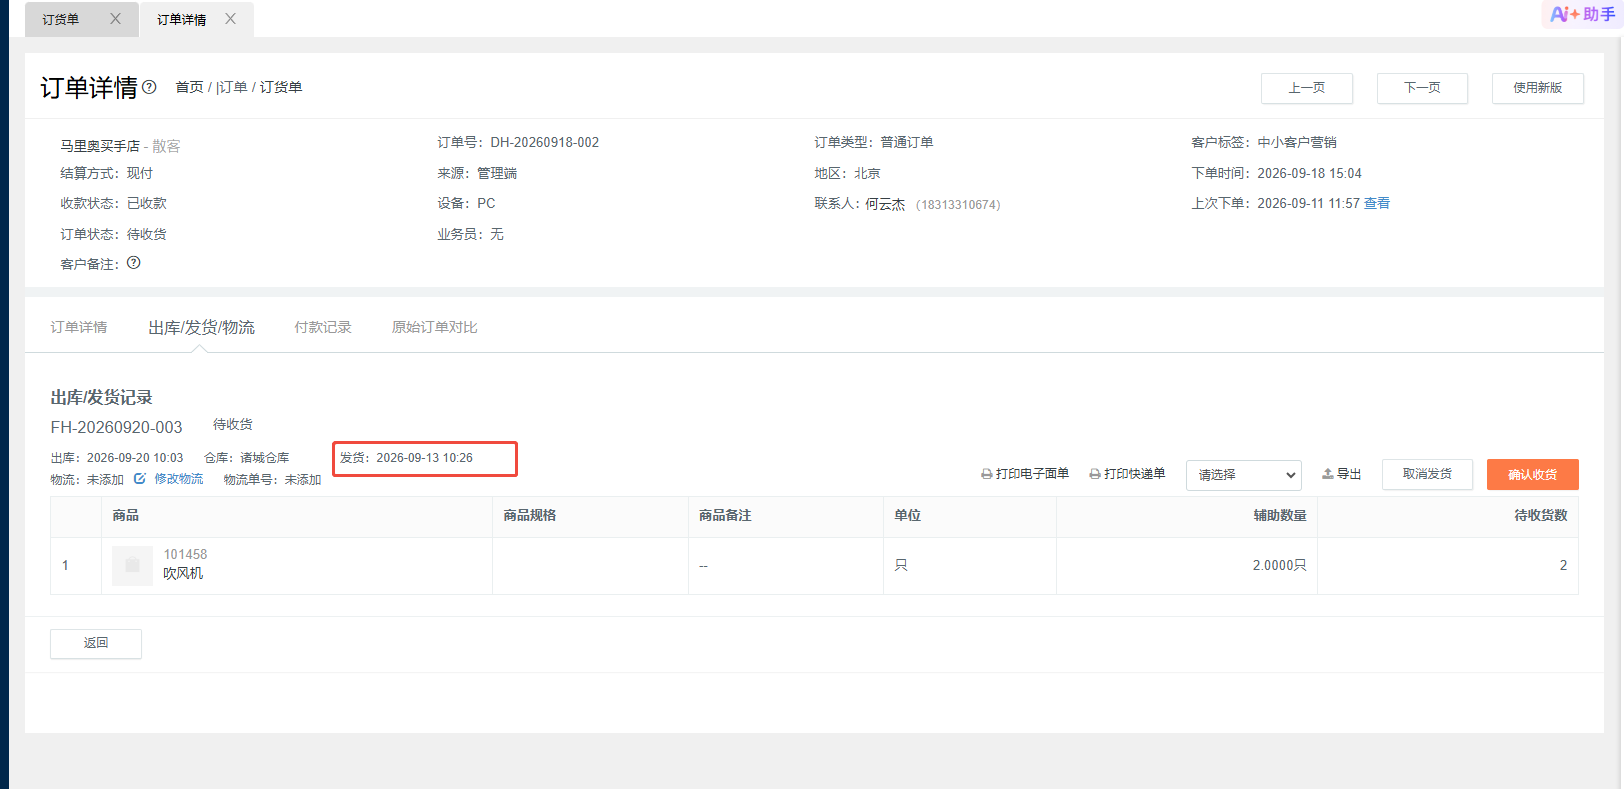Go to 首页 in breadcrumb
This screenshot has height=789, width=1624.
click(189, 87)
